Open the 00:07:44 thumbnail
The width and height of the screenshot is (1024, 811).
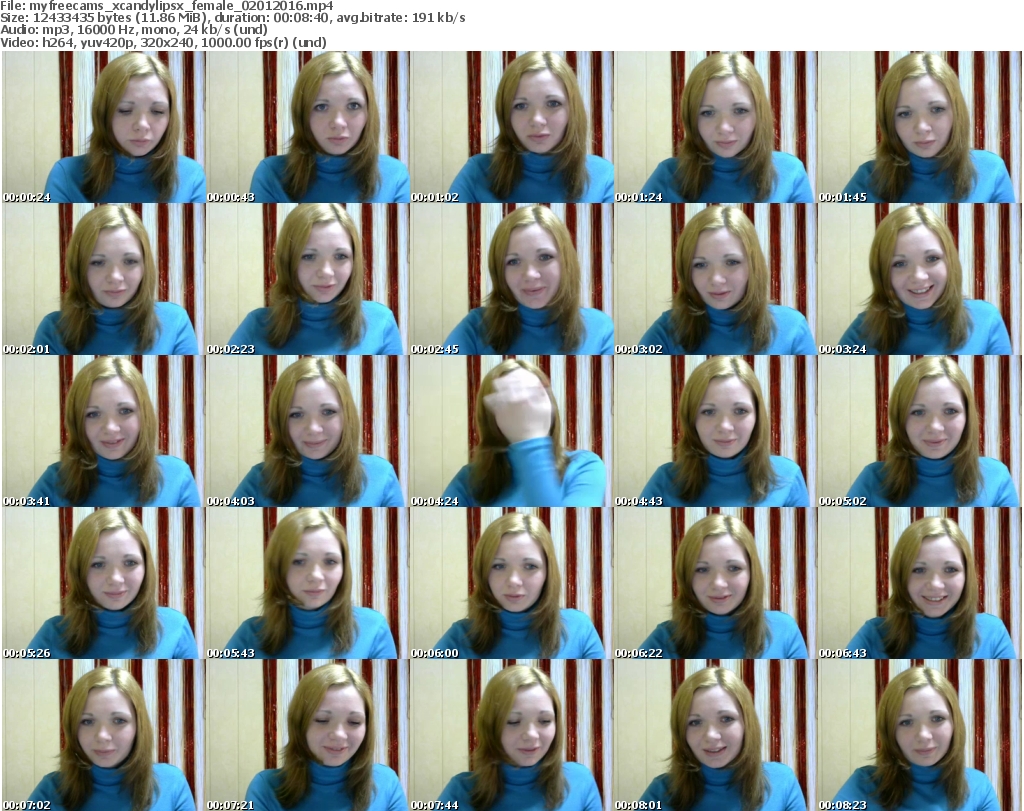coord(511,735)
